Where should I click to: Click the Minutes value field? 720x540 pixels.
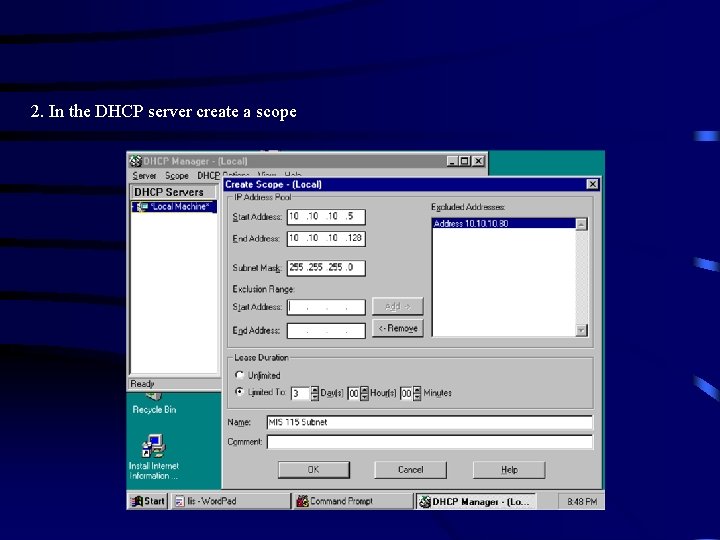tap(406, 394)
